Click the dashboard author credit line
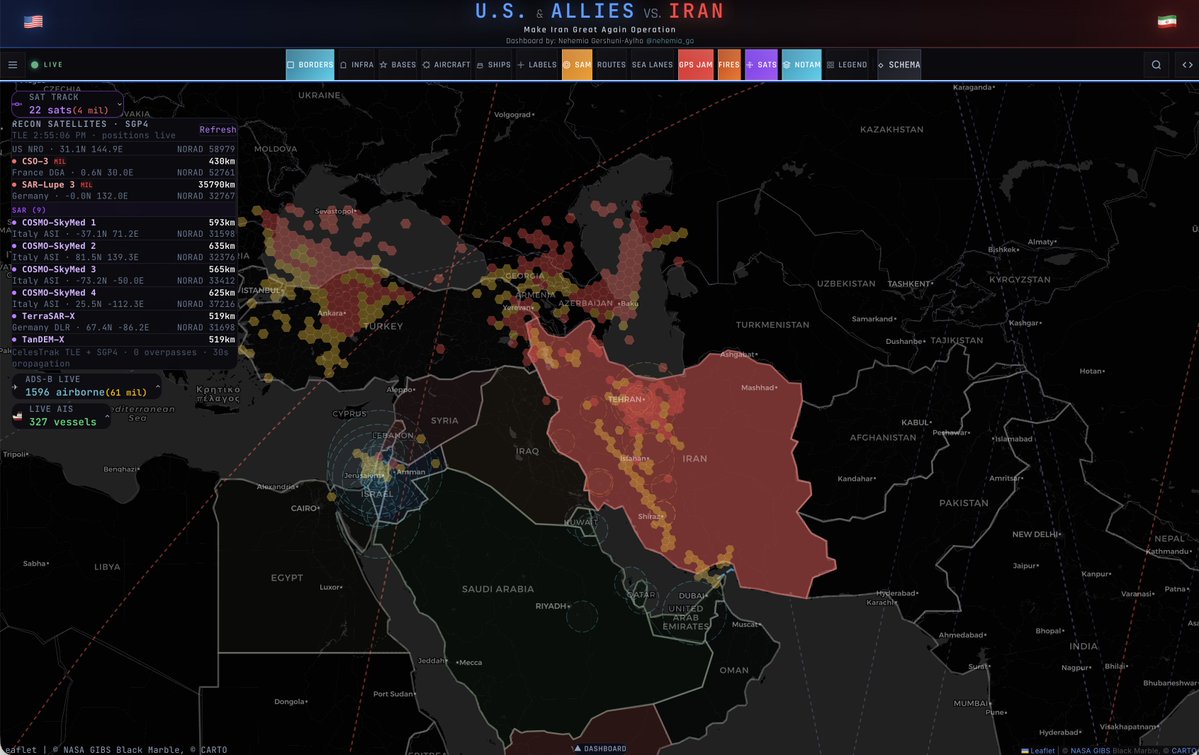 600,41
